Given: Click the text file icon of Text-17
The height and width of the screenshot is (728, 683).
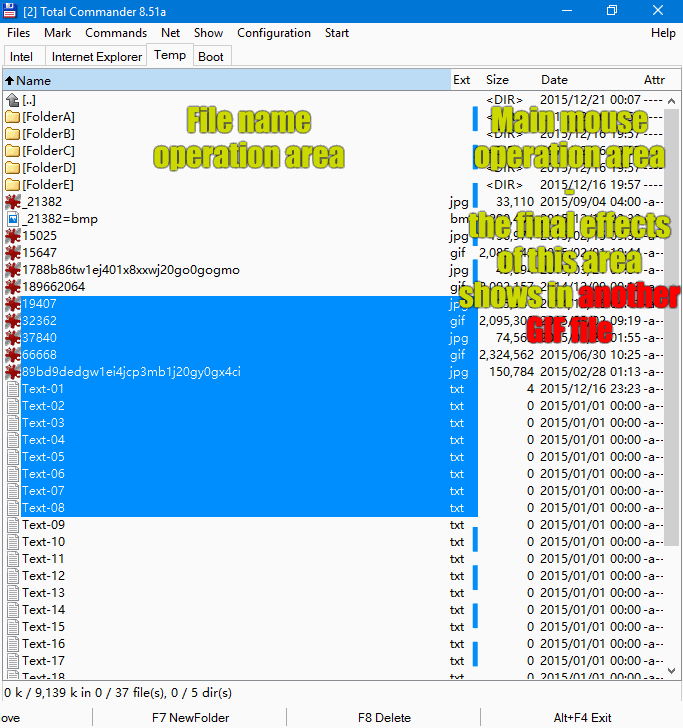Looking at the screenshot, I should pos(13,661).
